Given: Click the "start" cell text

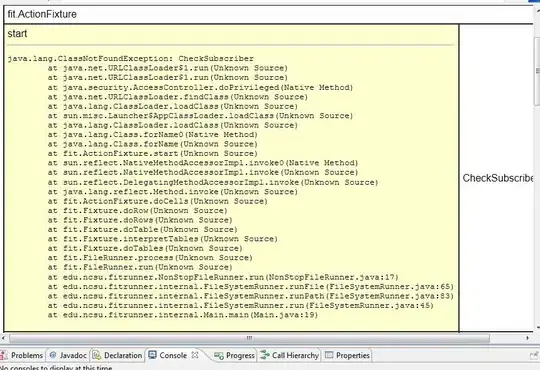Looking at the screenshot, I should (x=17, y=34).
